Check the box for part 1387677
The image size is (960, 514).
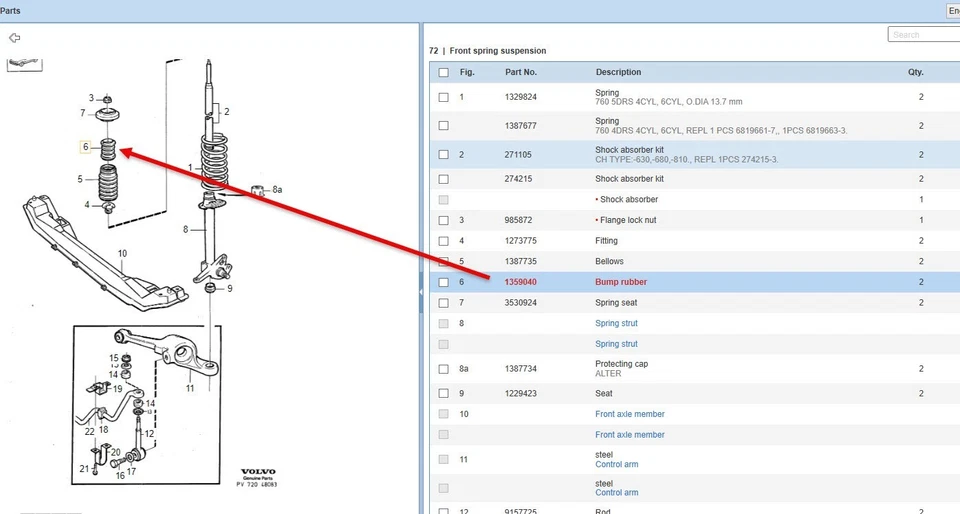point(443,125)
